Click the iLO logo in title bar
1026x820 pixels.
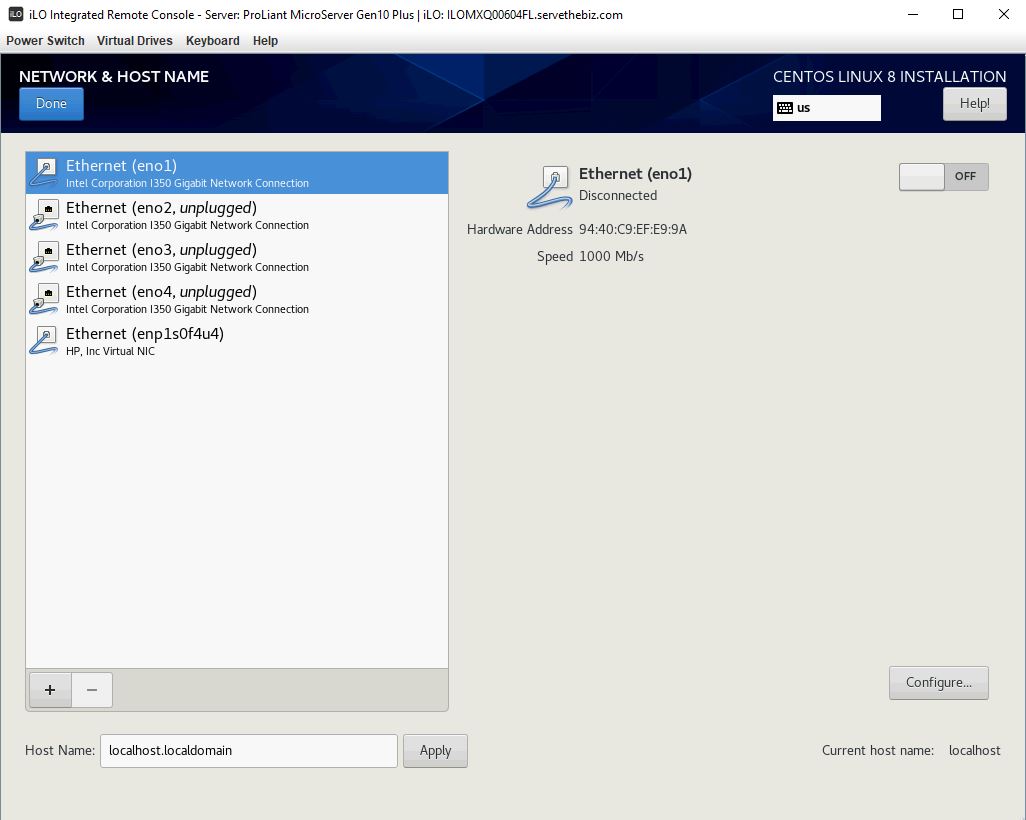click(16, 14)
